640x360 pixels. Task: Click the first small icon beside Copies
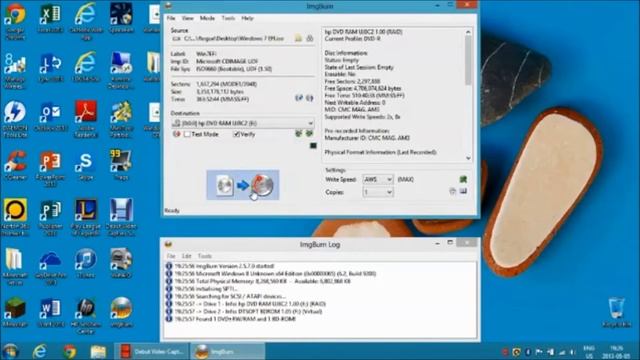(452, 191)
